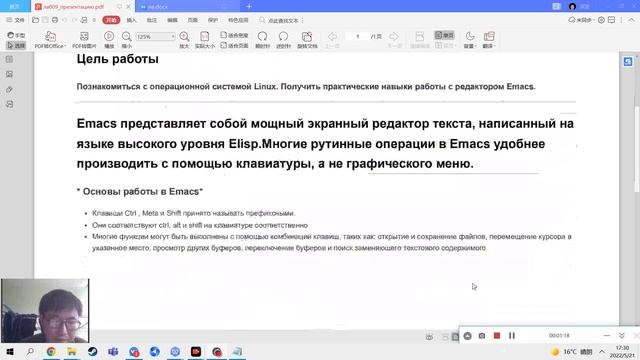Image resolution: width=640 pixels, height=360 pixels.
Task: Rotate the page clockwise
Action: point(262,40)
